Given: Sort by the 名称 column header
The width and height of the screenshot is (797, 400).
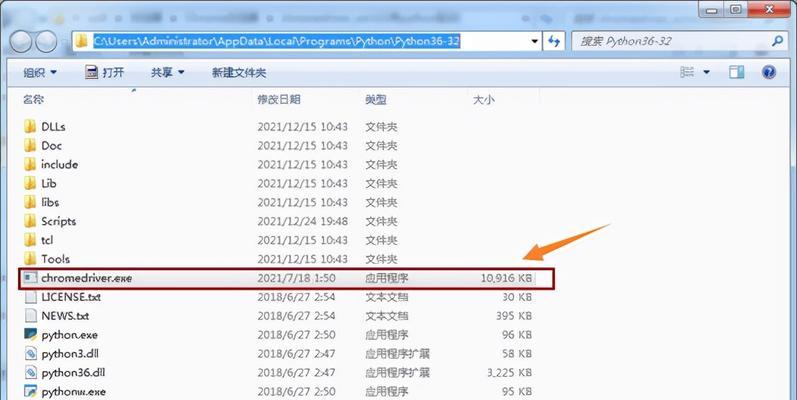Looking at the screenshot, I should click(34, 100).
